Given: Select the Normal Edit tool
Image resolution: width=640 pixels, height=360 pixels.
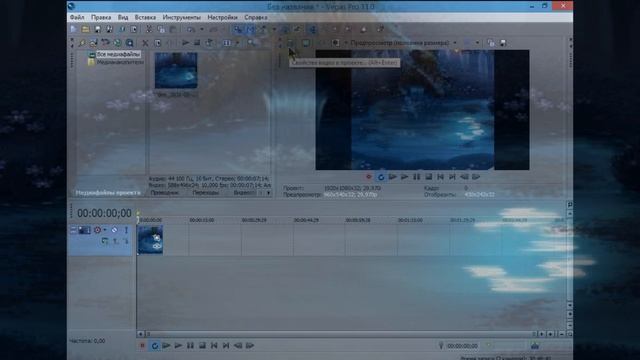Looking at the screenshot, I should pos(313,29).
